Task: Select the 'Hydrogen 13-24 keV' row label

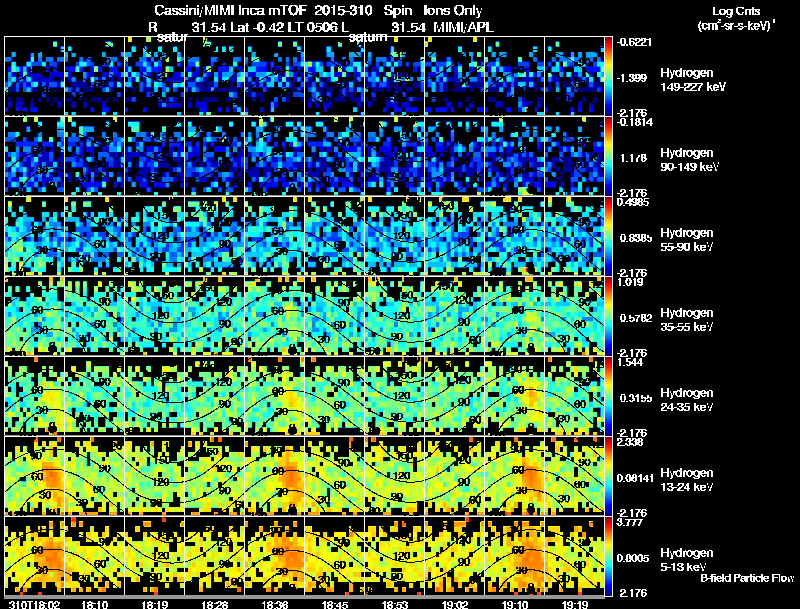Action: click(x=687, y=480)
